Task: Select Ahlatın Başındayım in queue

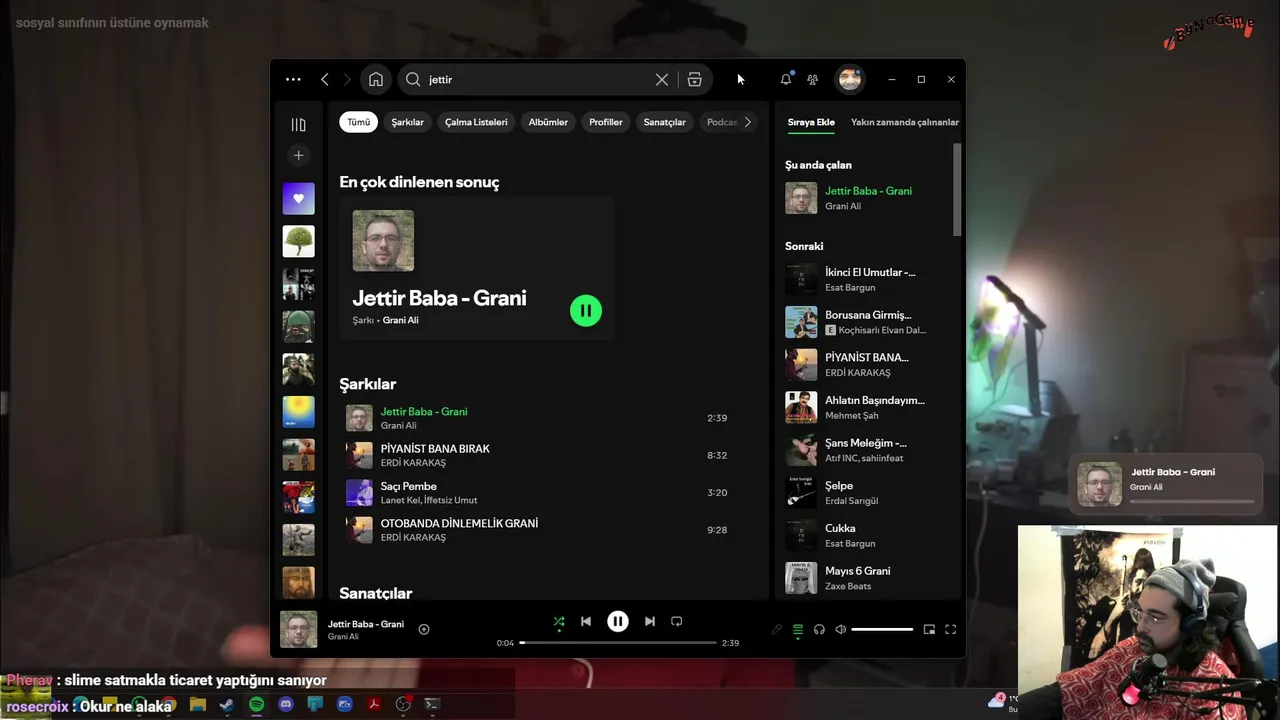Action: [x=866, y=407]
